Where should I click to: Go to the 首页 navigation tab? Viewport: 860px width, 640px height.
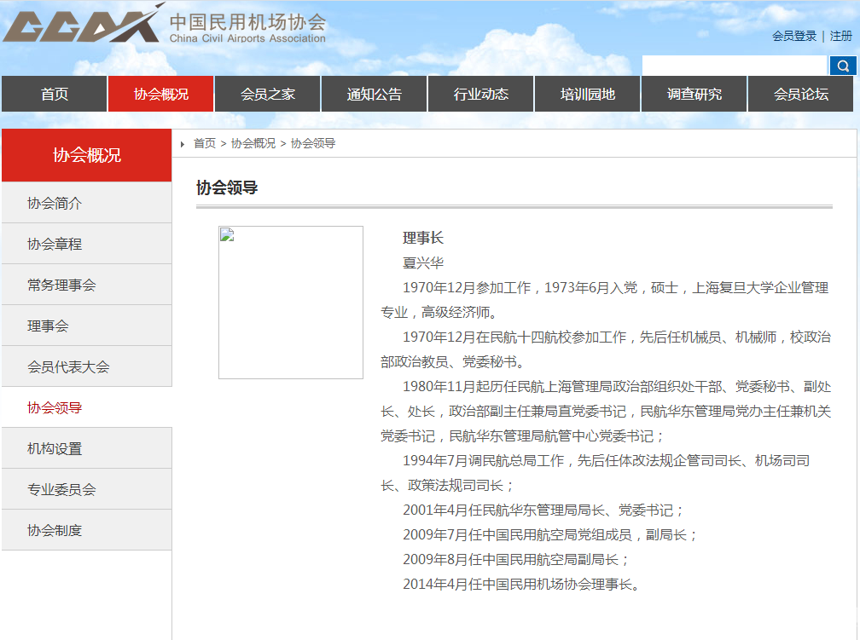pyautogui.click(x=54, y=94)
